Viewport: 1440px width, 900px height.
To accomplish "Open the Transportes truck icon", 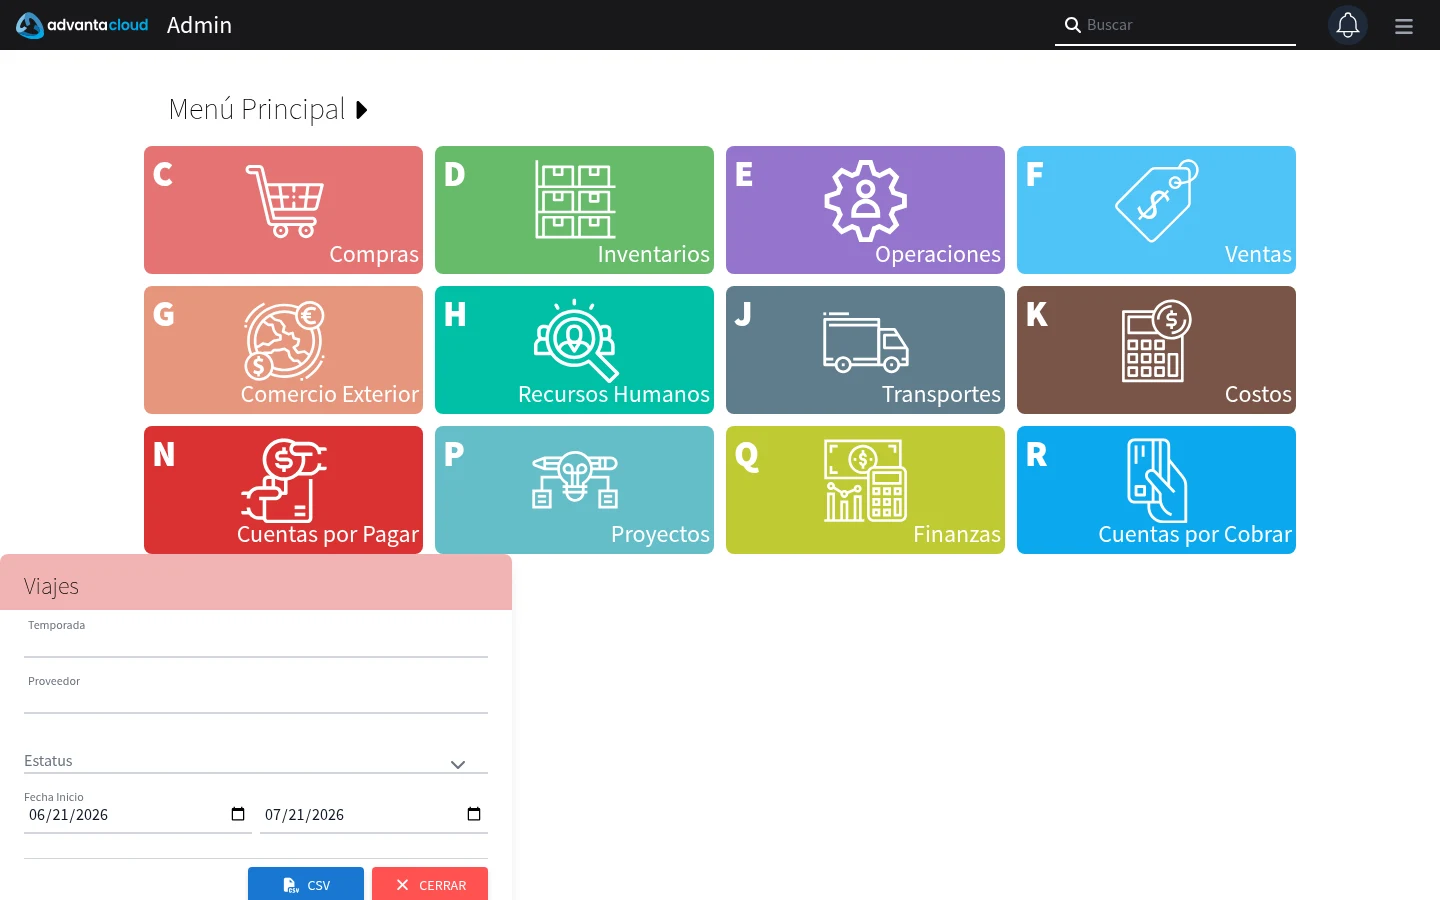I will pos(866,342).
